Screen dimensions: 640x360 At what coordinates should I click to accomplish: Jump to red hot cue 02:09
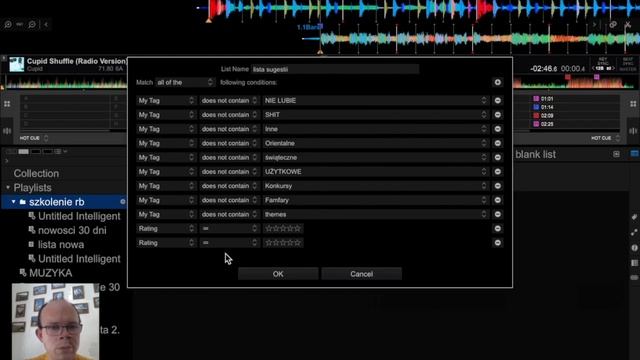click(543, 116)
